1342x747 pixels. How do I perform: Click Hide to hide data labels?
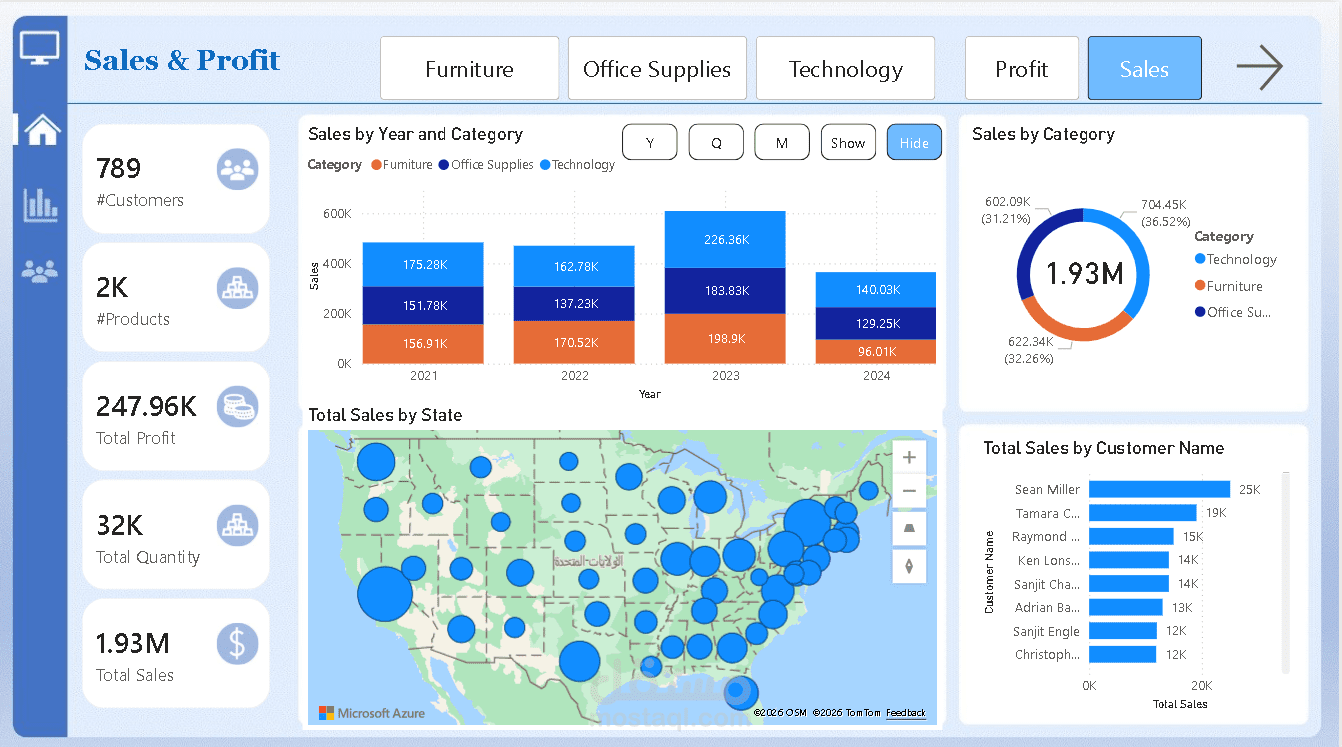pos(913,142)
